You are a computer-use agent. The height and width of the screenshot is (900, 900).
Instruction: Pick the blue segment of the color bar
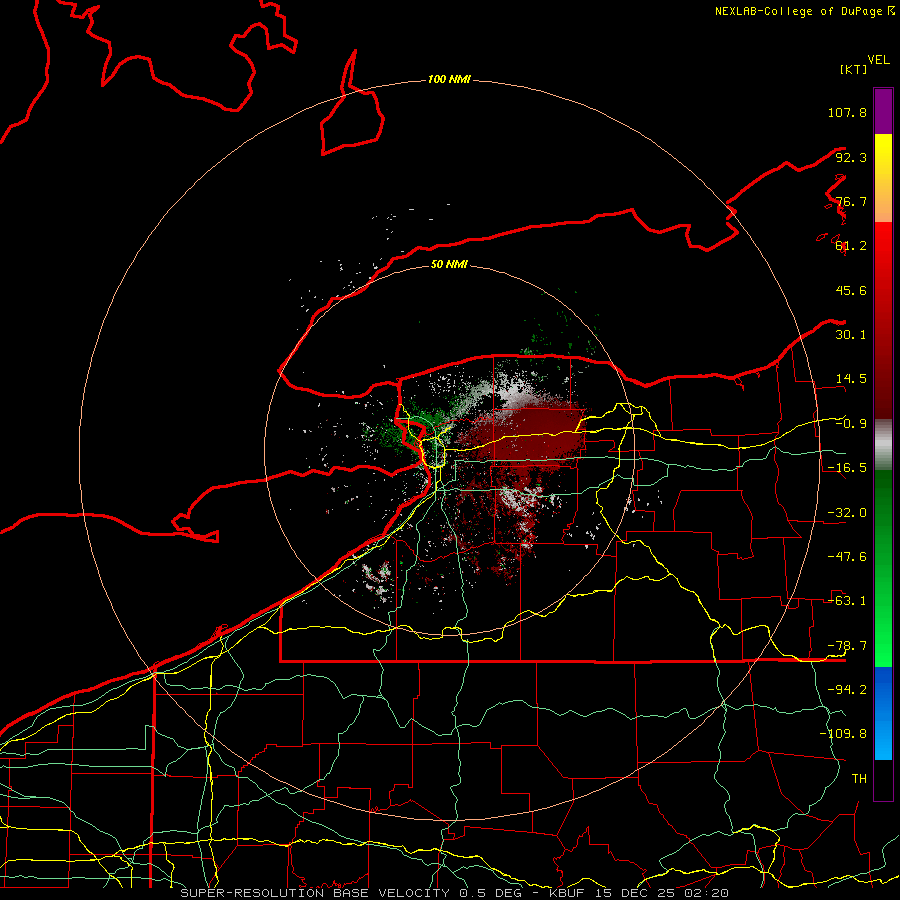[883, 713]
